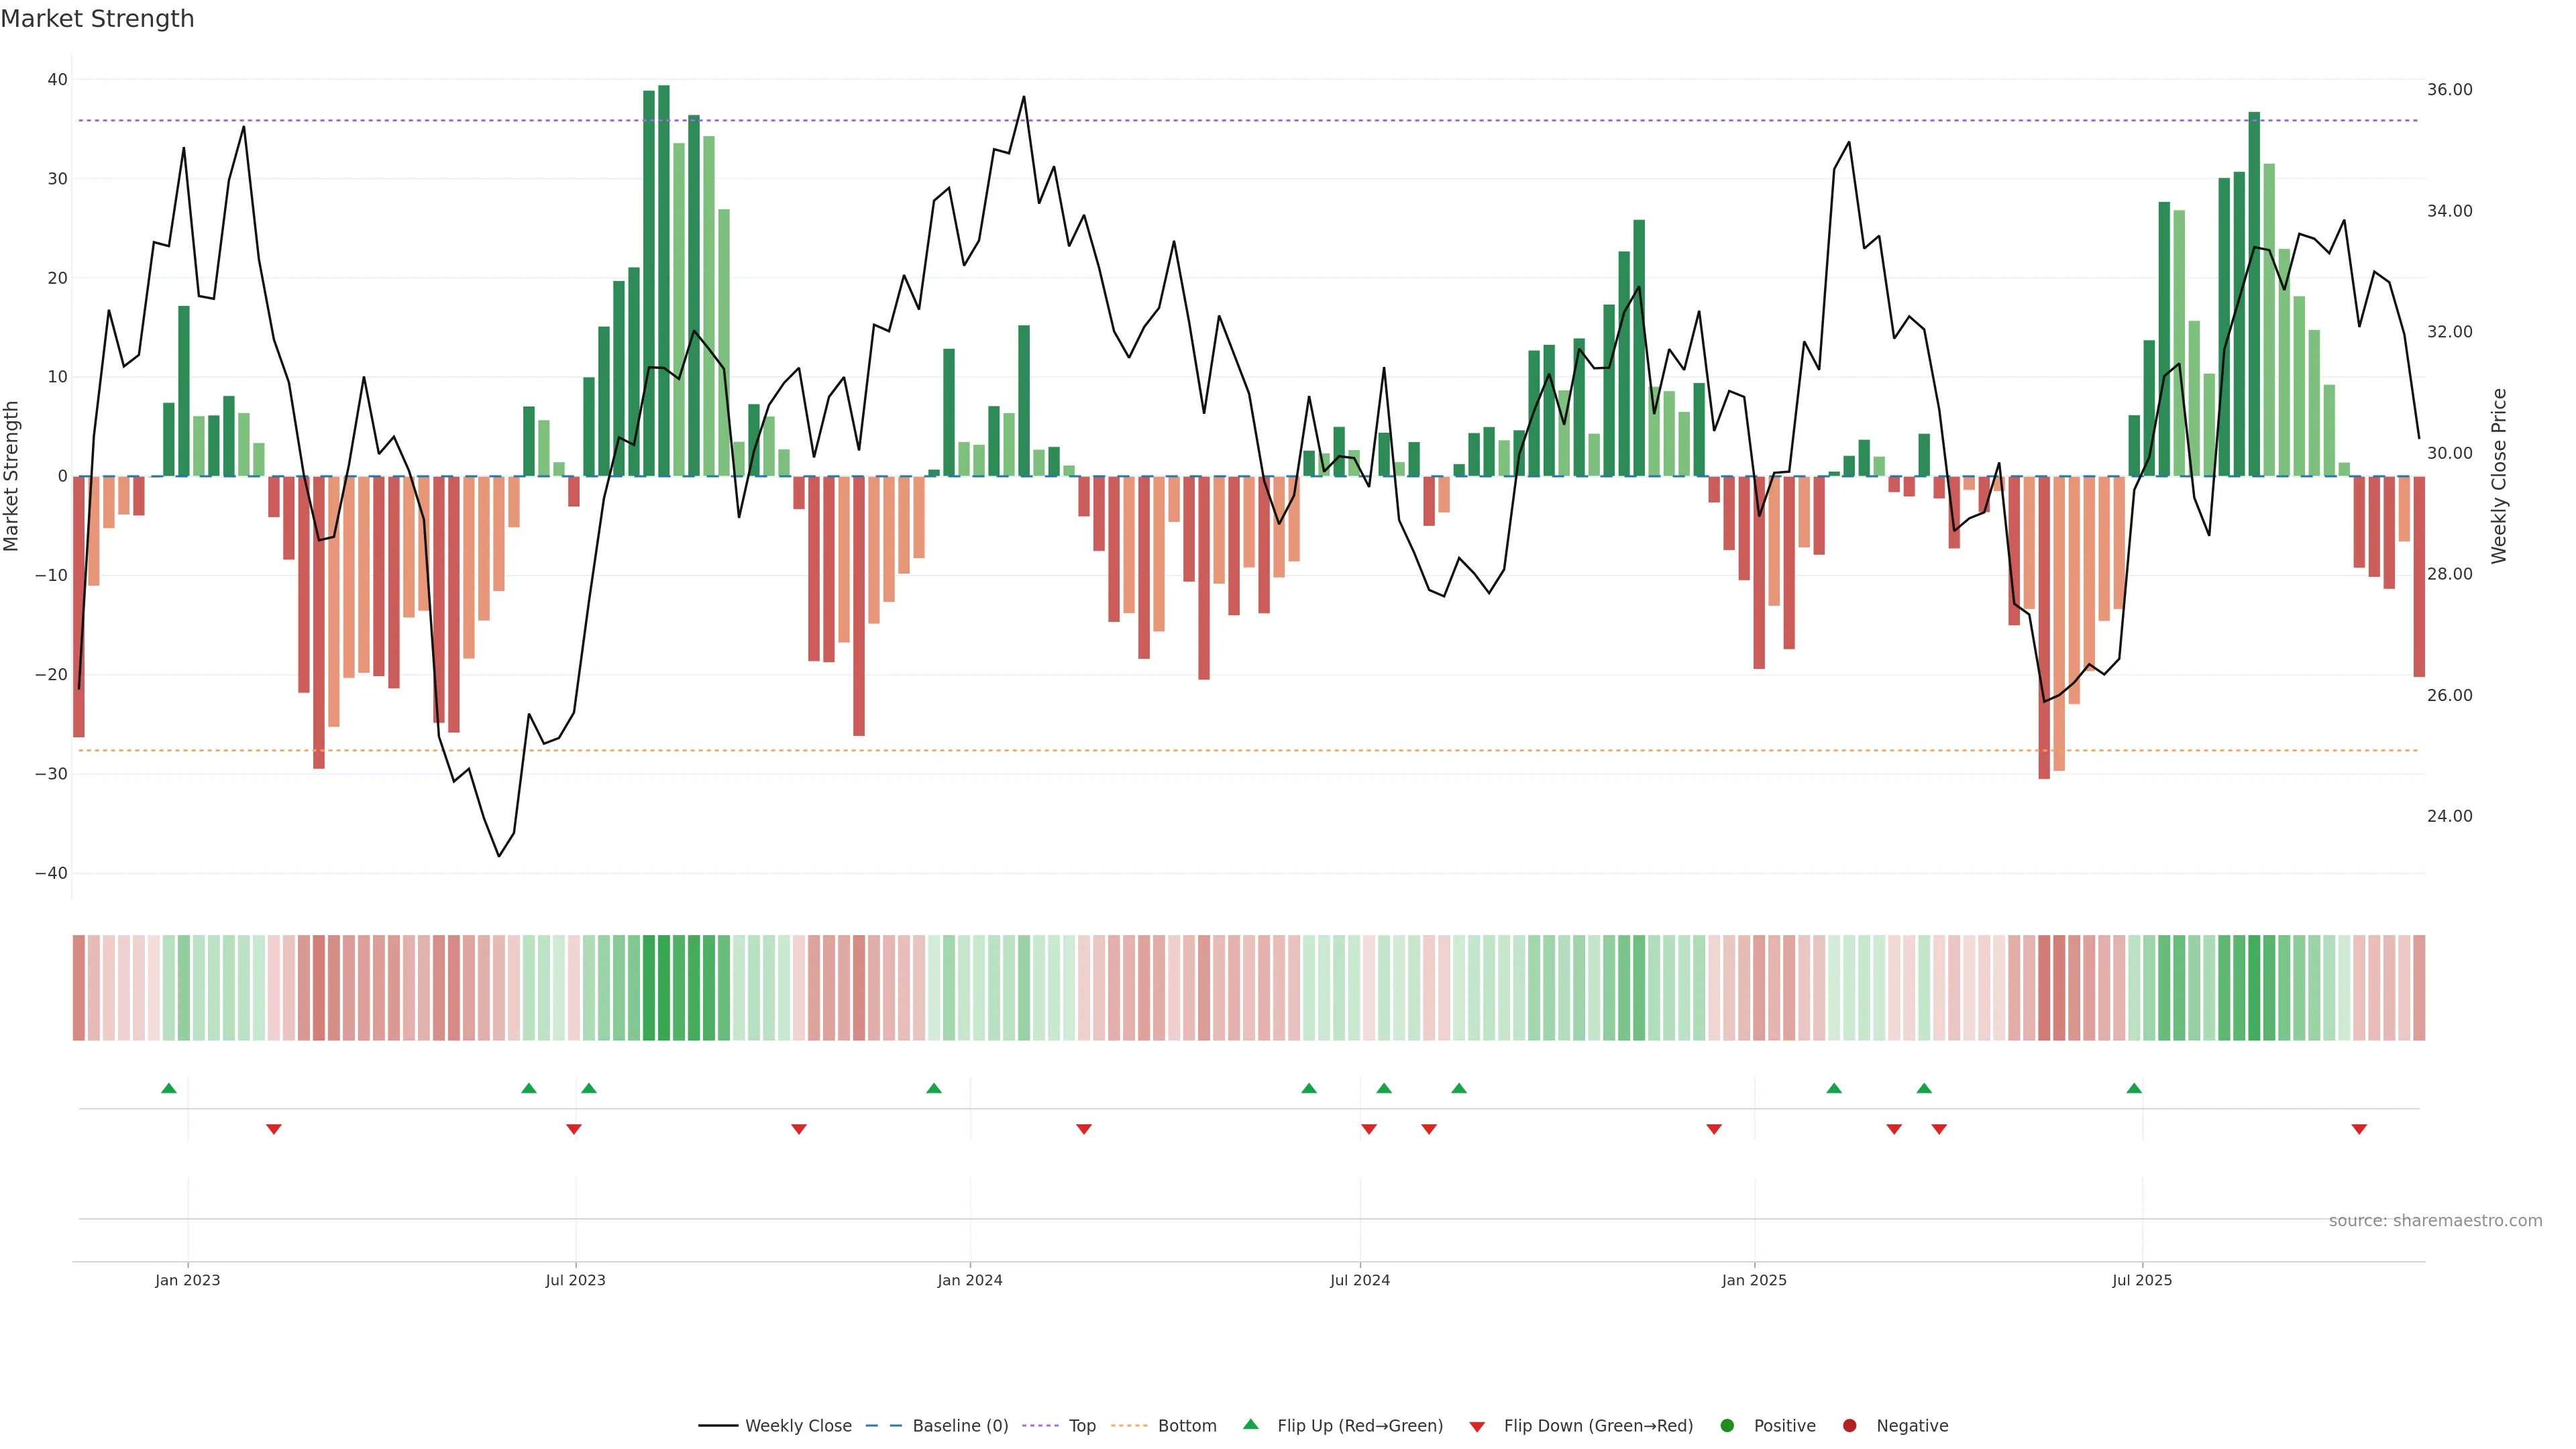Click the Flip Down red triangle legend icon
This screenshot has width=2576, height=1449.
1477,1427
